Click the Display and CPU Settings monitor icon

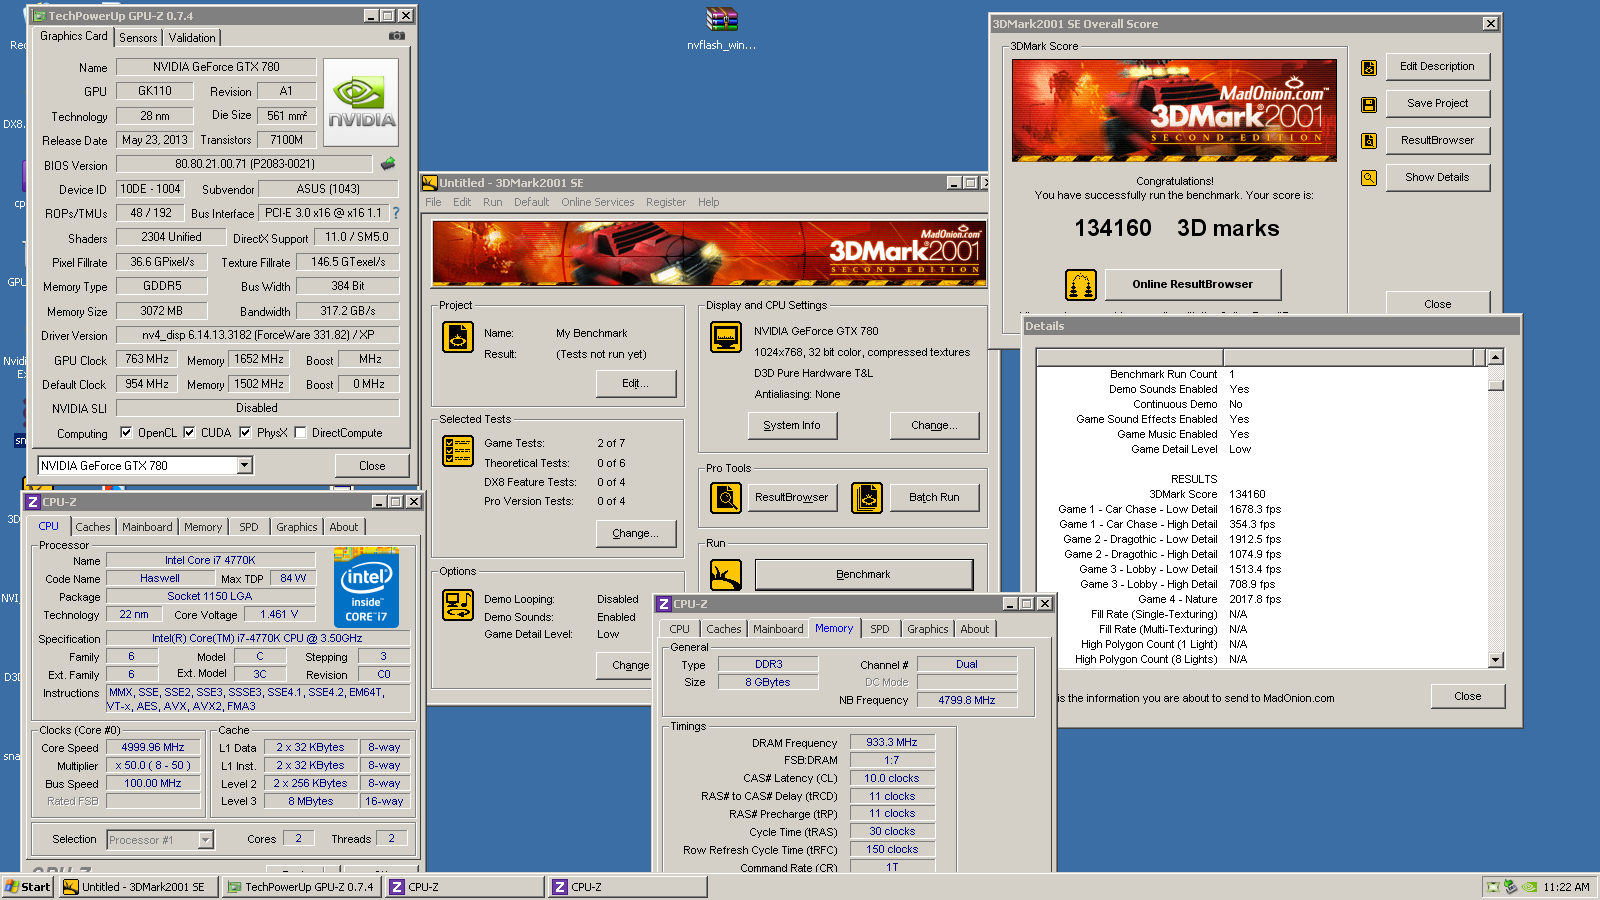pyautogui.click(x=726, y=337)
